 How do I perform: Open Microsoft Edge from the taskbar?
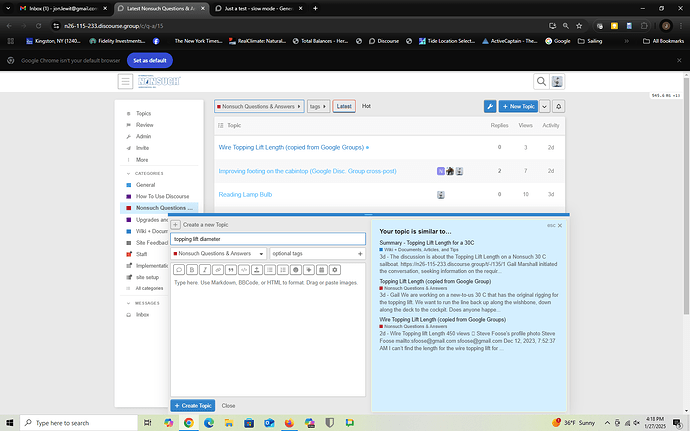[209, 423]
